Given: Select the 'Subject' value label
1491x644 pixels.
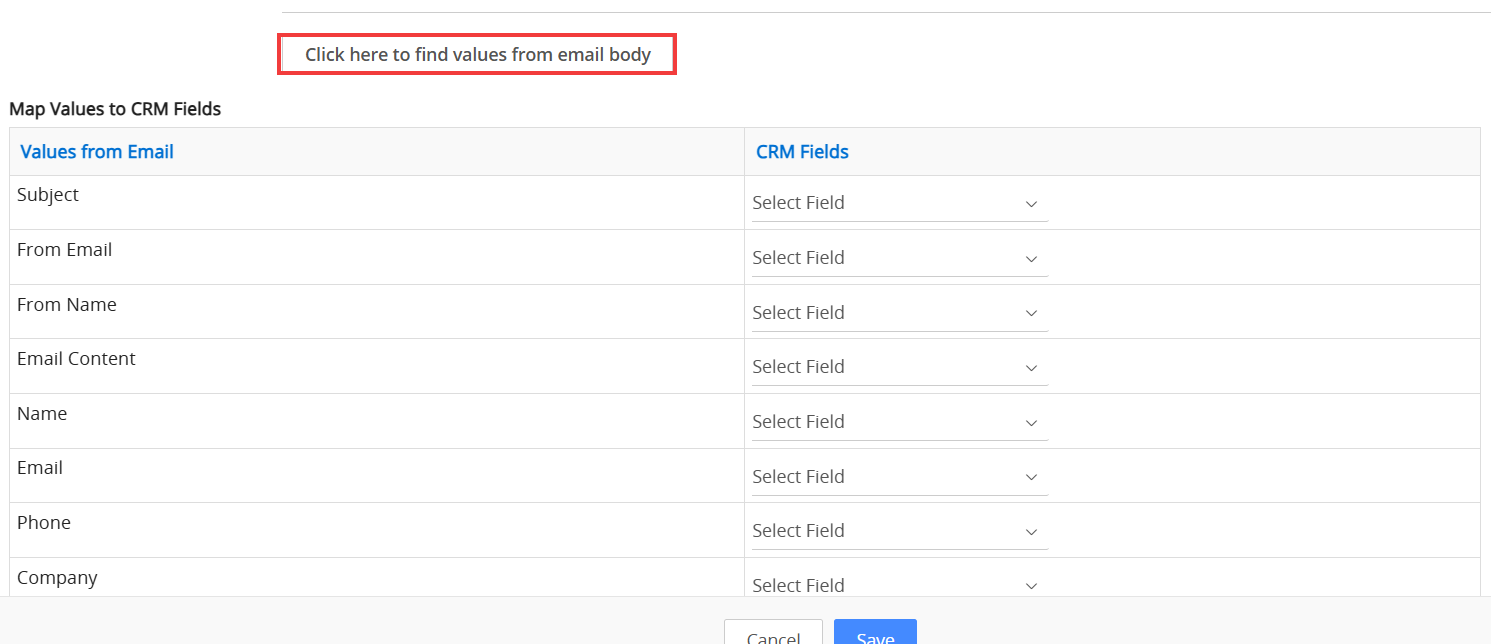Looking at the screenshot, I should 48,195.
